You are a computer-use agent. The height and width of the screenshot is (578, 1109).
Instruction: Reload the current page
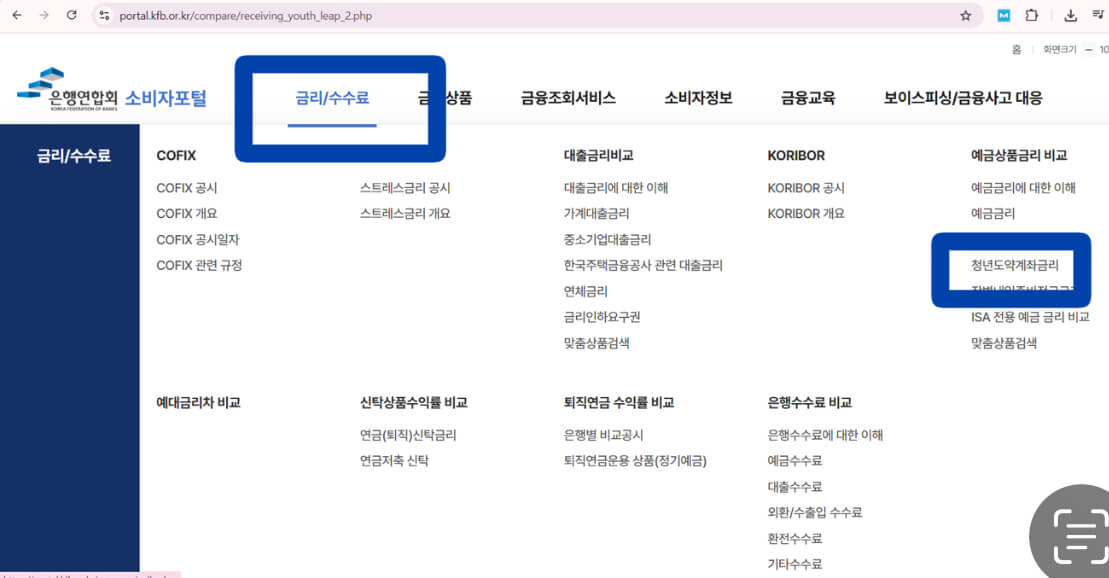(69, 16)
